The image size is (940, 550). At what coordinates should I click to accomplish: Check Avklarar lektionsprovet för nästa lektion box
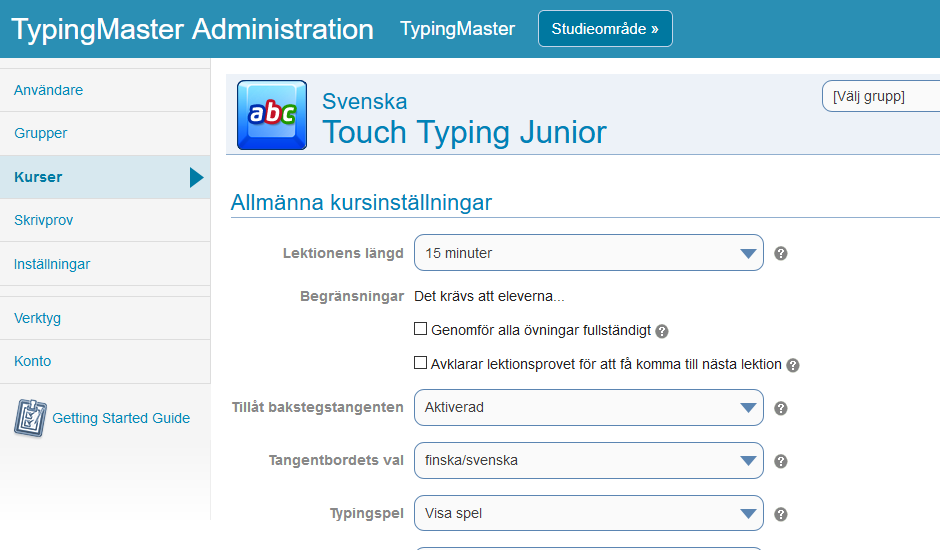[421, 363]
